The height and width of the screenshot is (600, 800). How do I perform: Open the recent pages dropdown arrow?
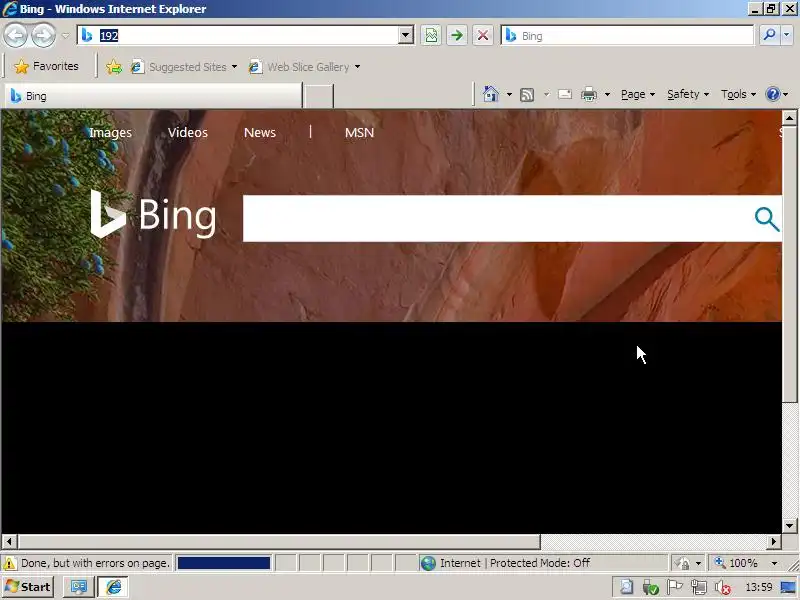65,36
